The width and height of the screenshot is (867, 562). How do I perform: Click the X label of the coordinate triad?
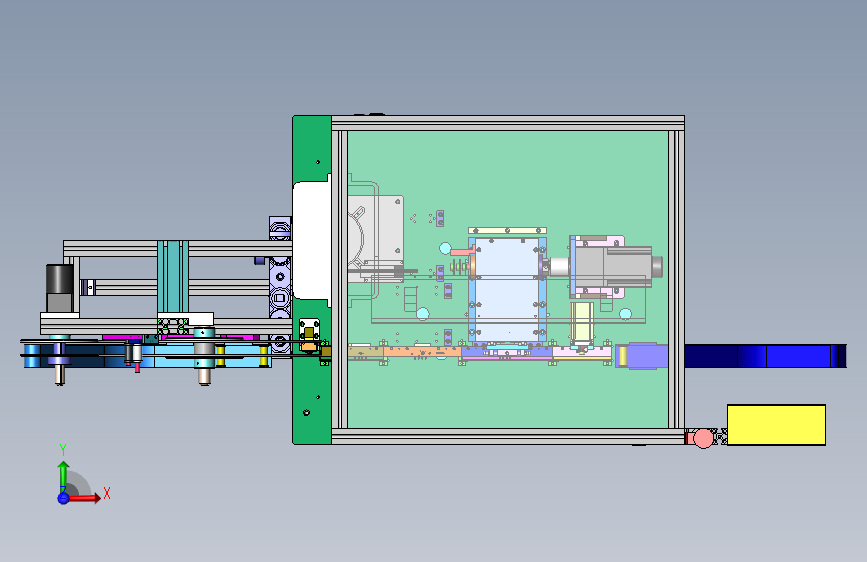[107, 493]
